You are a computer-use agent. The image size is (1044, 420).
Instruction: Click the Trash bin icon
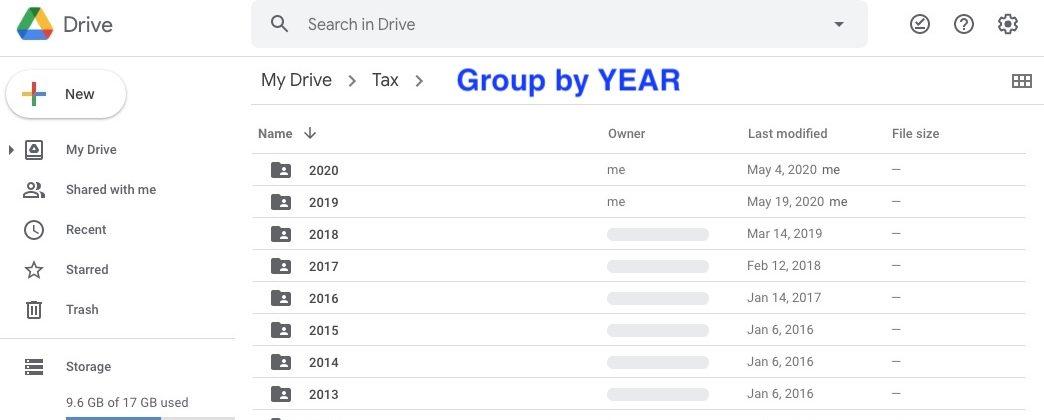point(34,310)
